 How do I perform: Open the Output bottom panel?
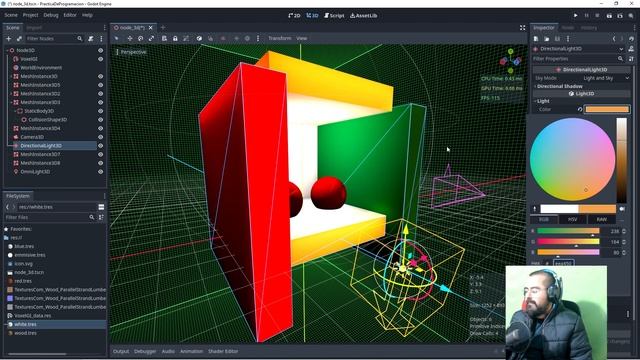tap(121, 351)
